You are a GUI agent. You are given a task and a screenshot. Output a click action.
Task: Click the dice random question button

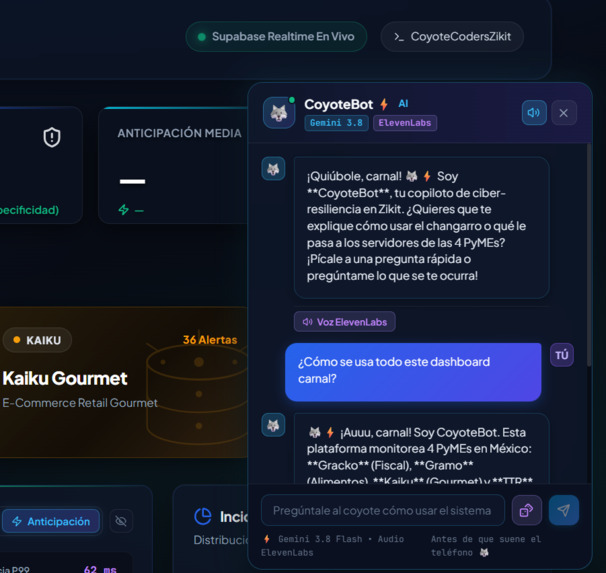[x=527, y=510]
